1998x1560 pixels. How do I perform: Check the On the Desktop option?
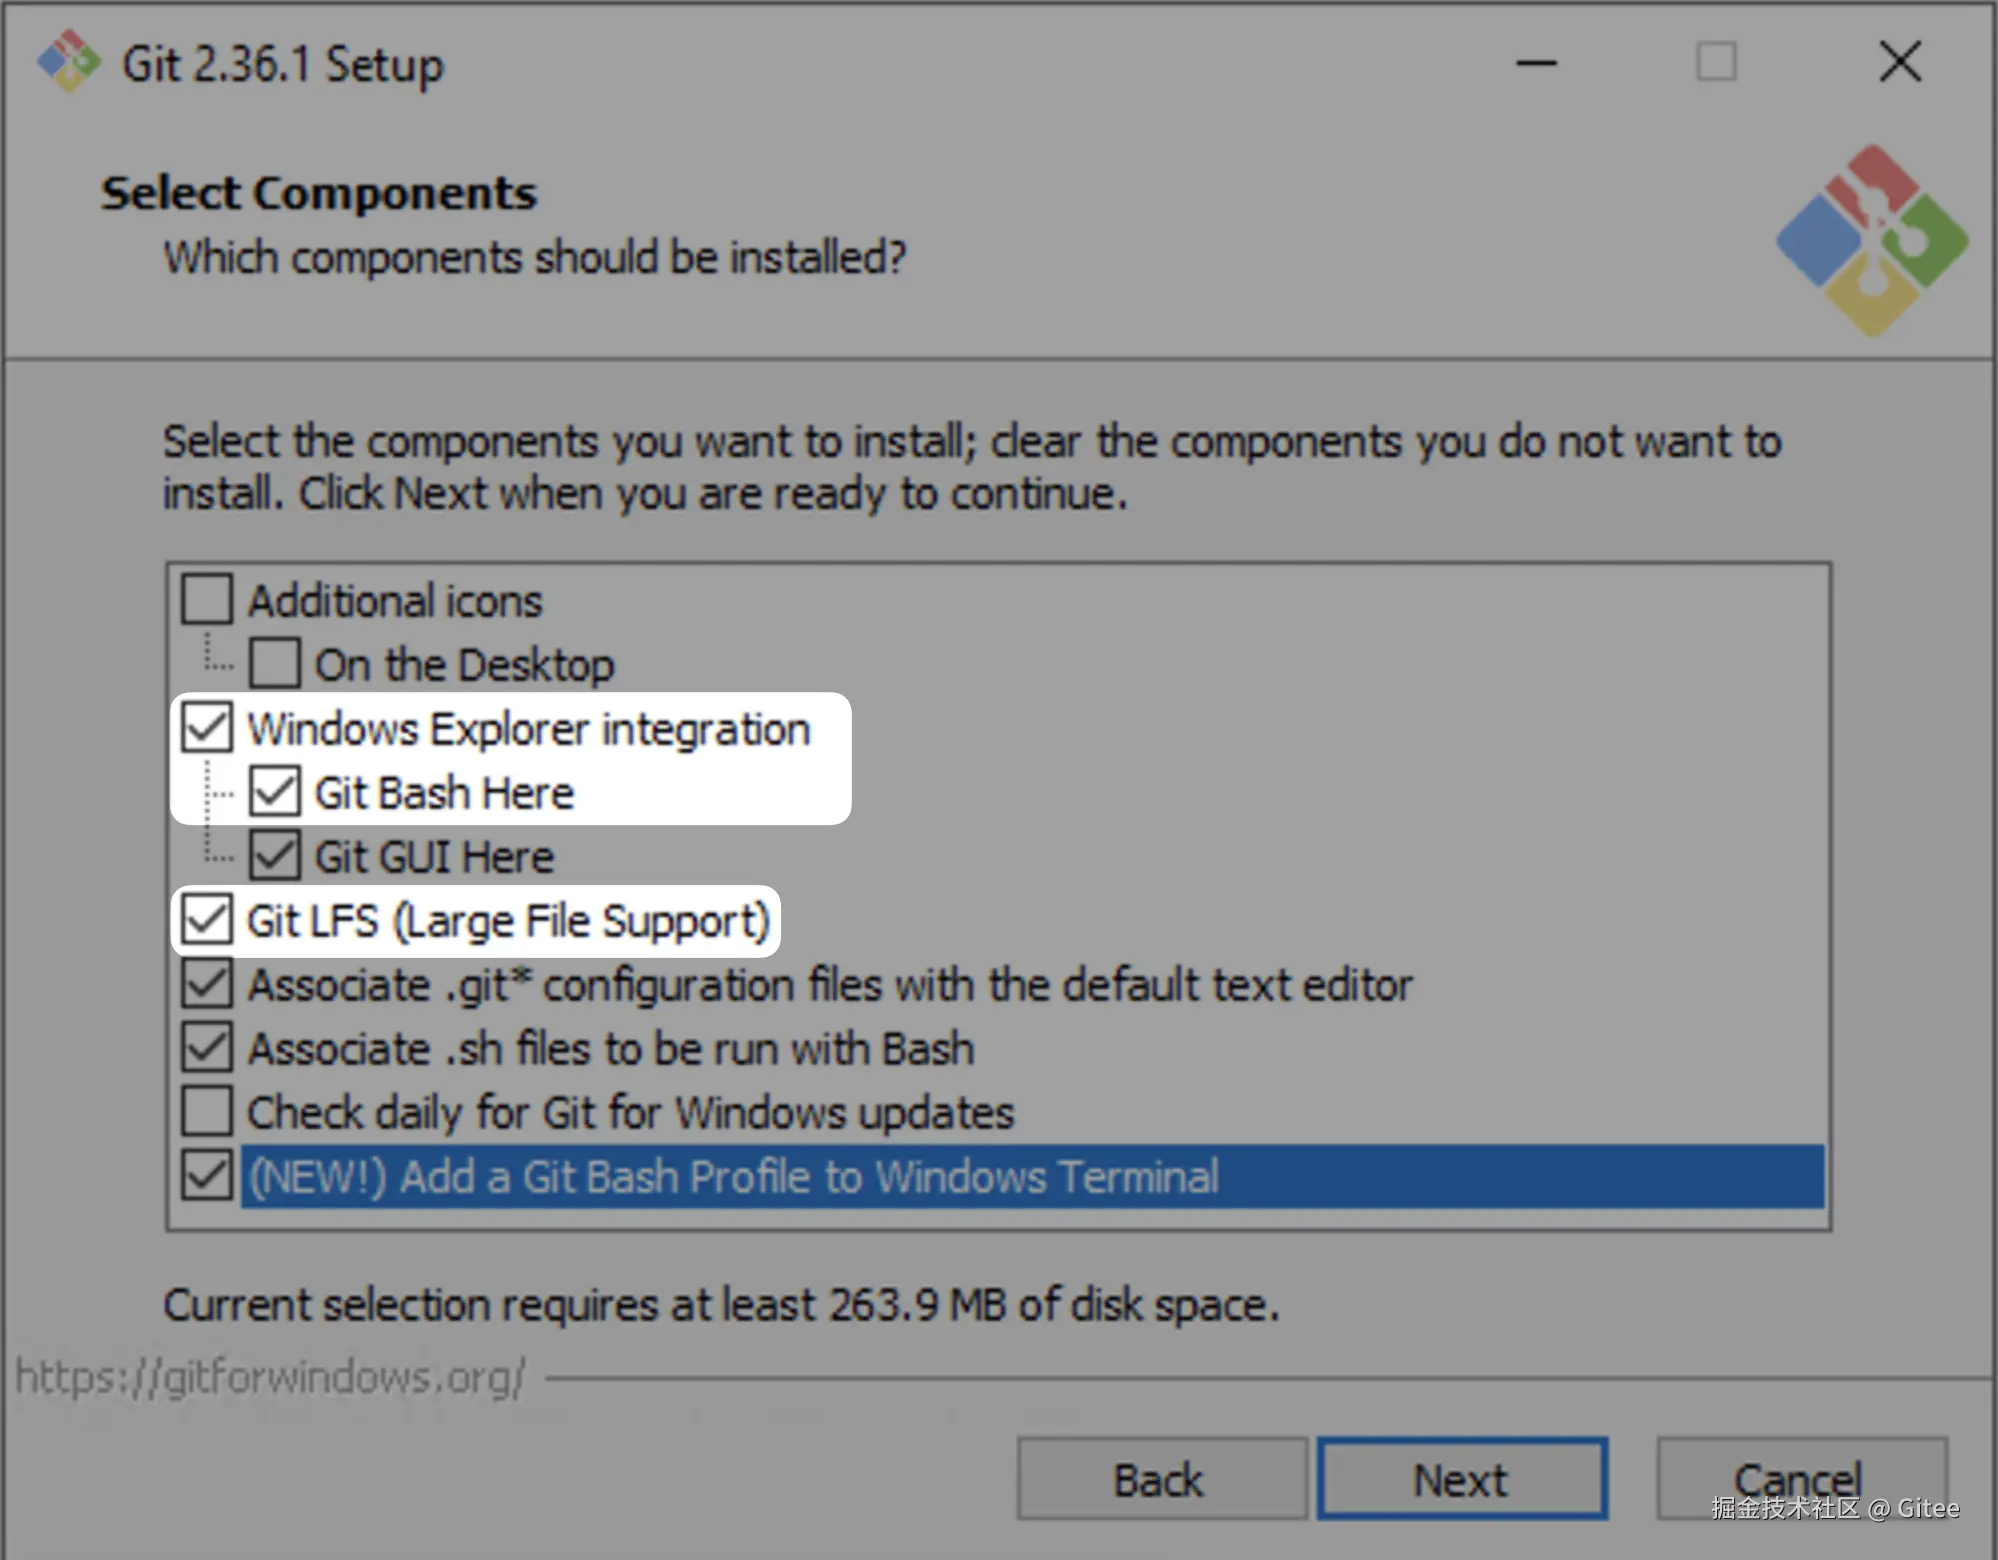coord(274,664)
